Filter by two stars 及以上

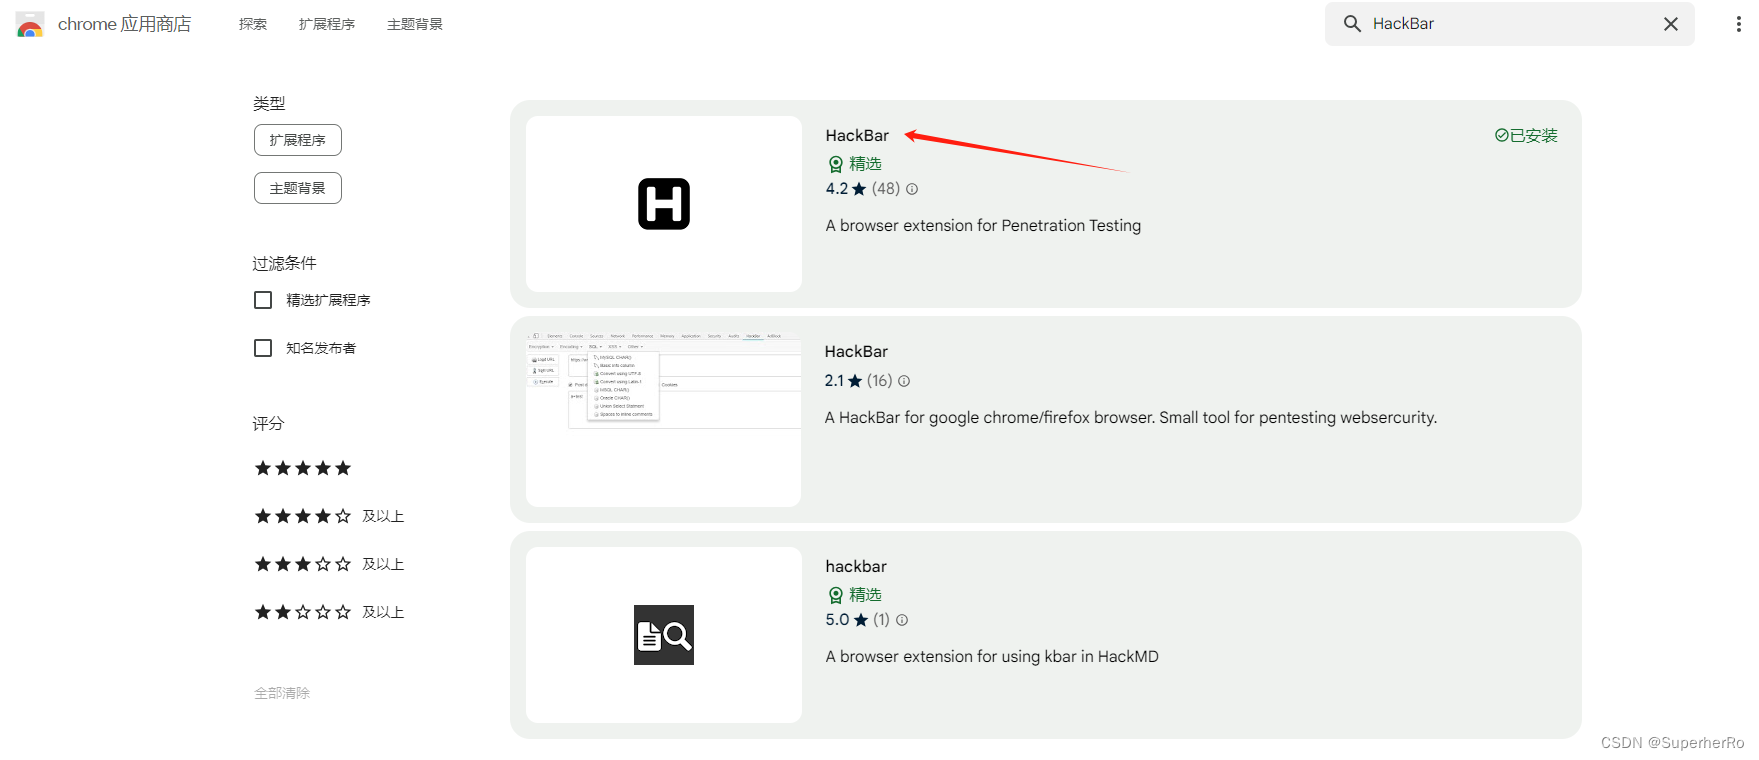point(329,612)
